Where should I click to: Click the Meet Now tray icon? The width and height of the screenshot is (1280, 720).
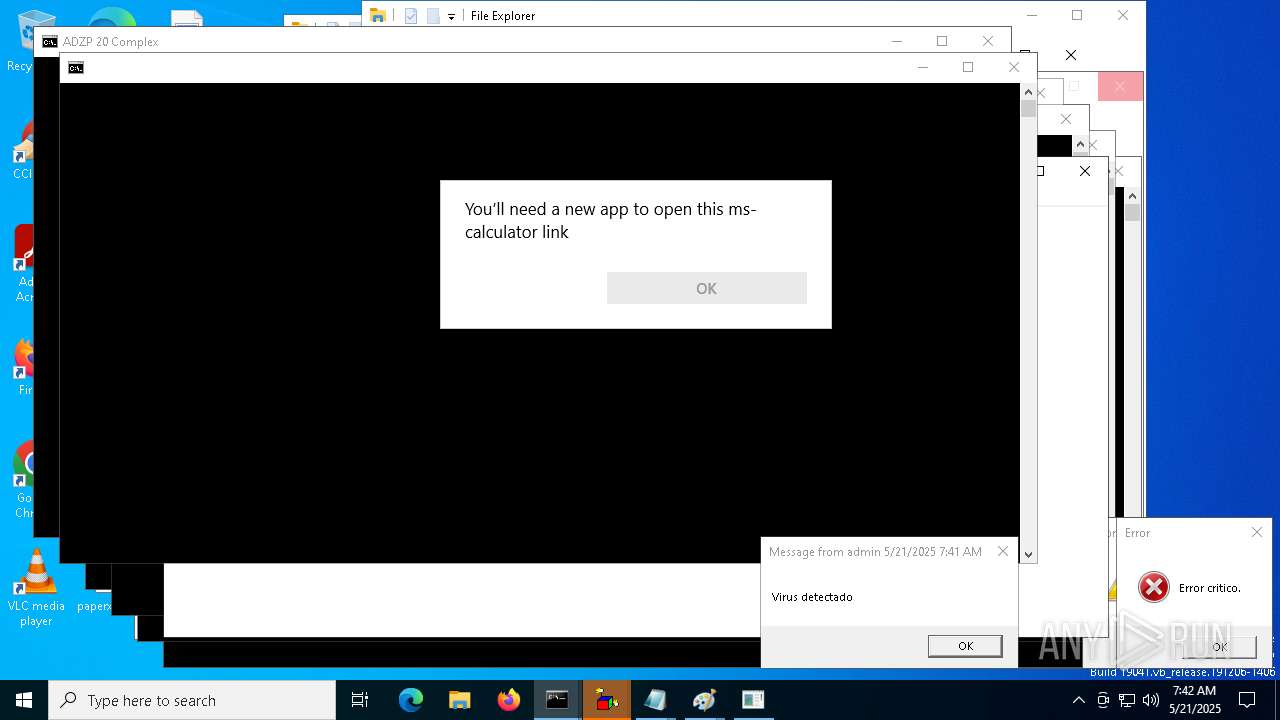click(1103, 700)
